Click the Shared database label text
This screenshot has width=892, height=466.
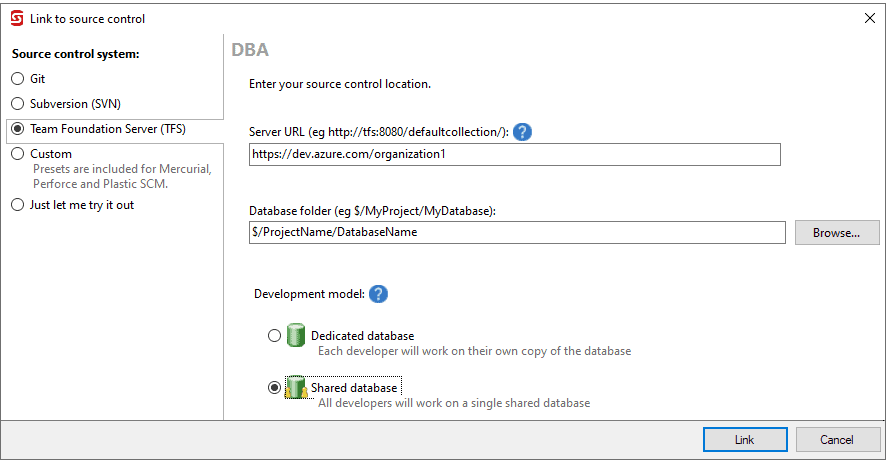(x=353, y=388)
